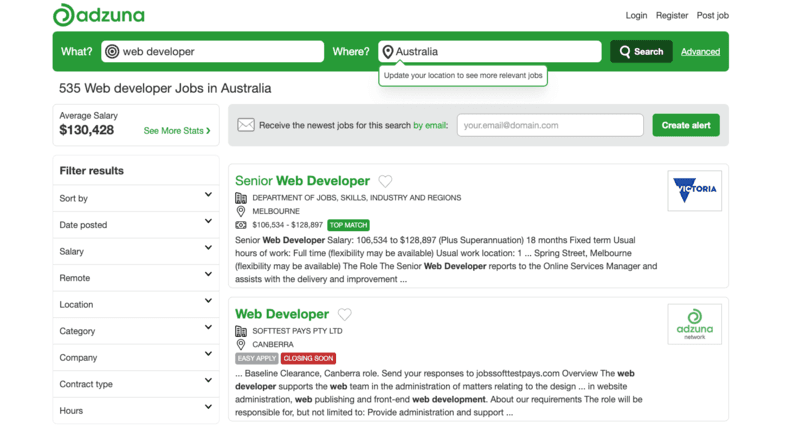Screen dimensions: 800x430
Task: Expand the Date posted filter
Action: tap(136, 225)
